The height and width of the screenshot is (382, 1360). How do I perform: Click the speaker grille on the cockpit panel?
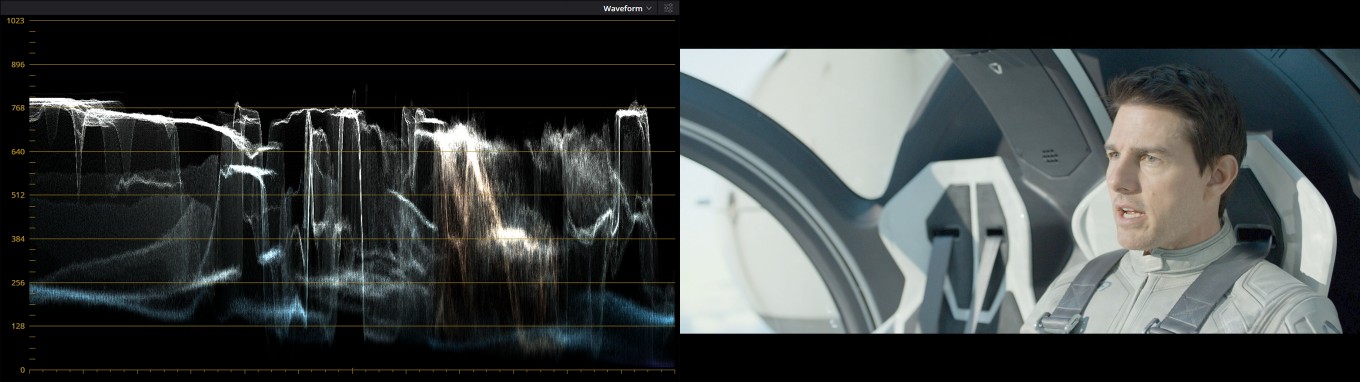click(x=1047, y=156)
